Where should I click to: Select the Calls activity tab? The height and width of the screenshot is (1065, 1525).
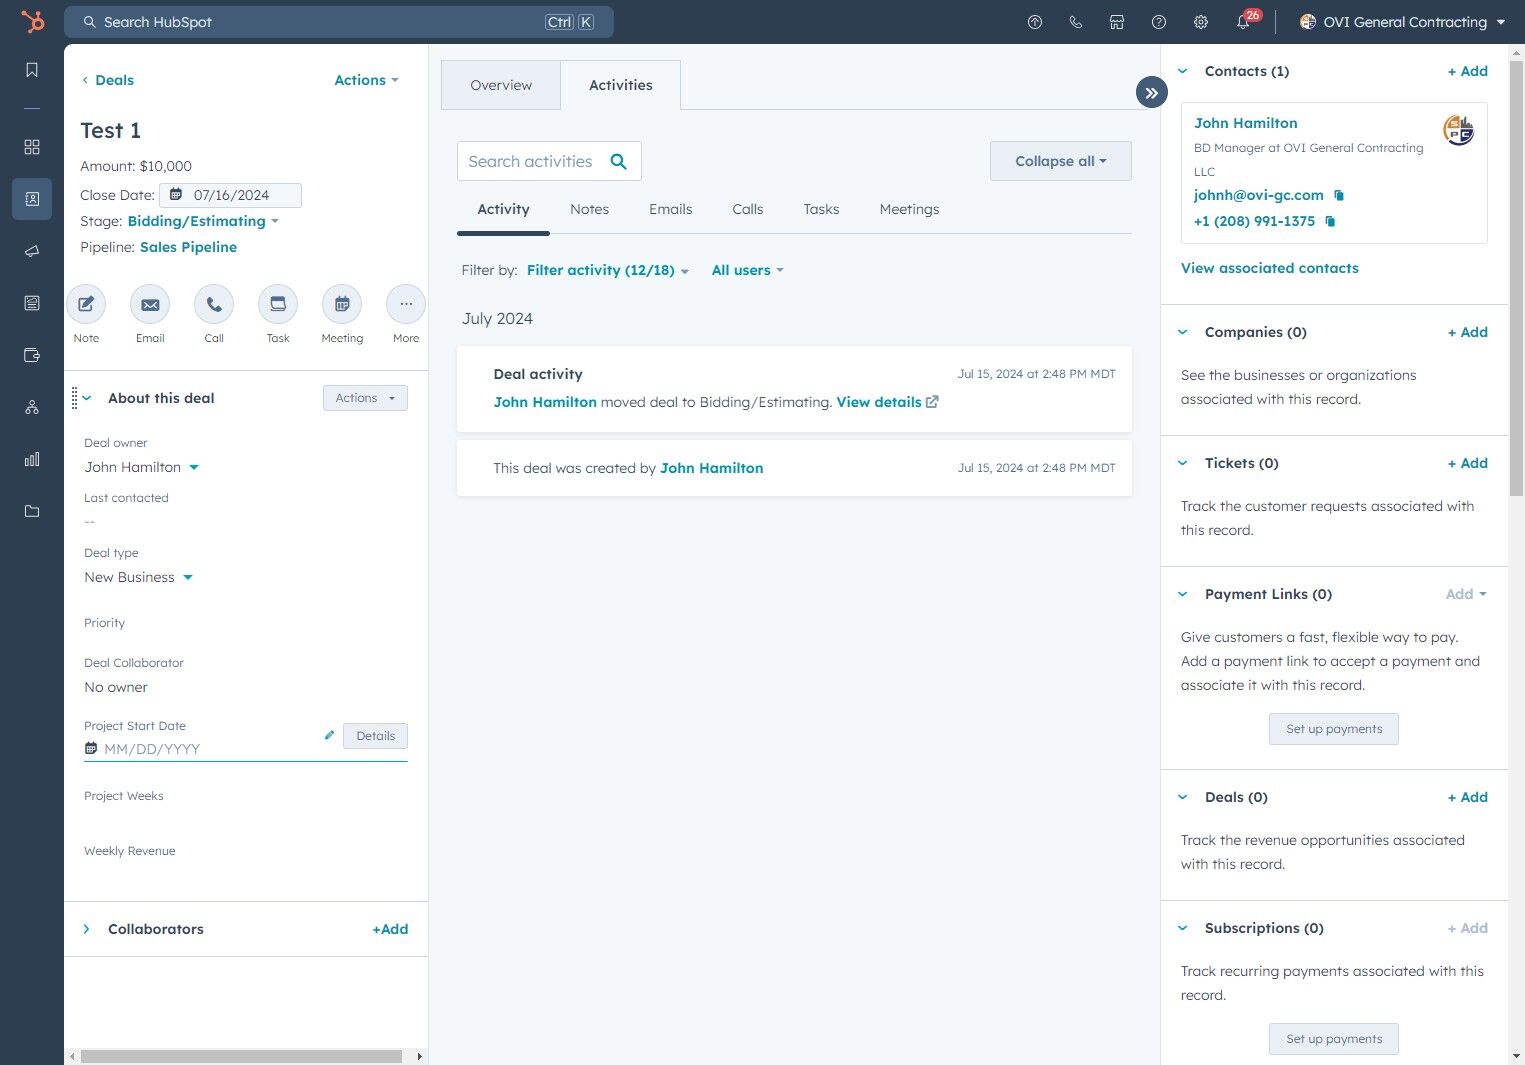pyautogui.click(x=747, y=209)
